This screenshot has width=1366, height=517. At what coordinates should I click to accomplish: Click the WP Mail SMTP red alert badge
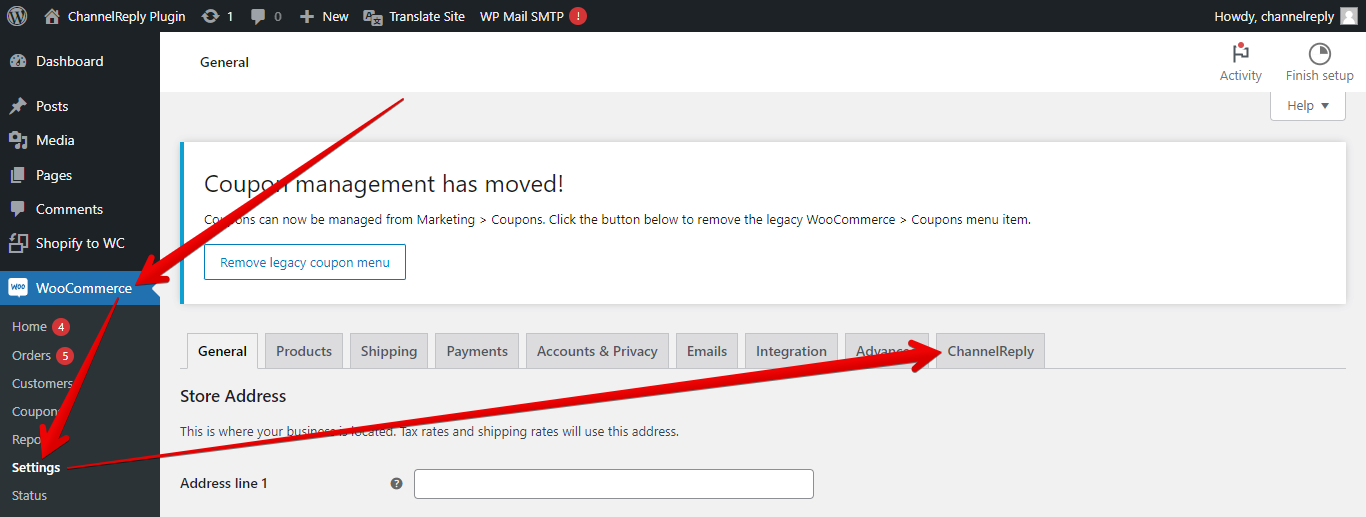click(578, 16)
